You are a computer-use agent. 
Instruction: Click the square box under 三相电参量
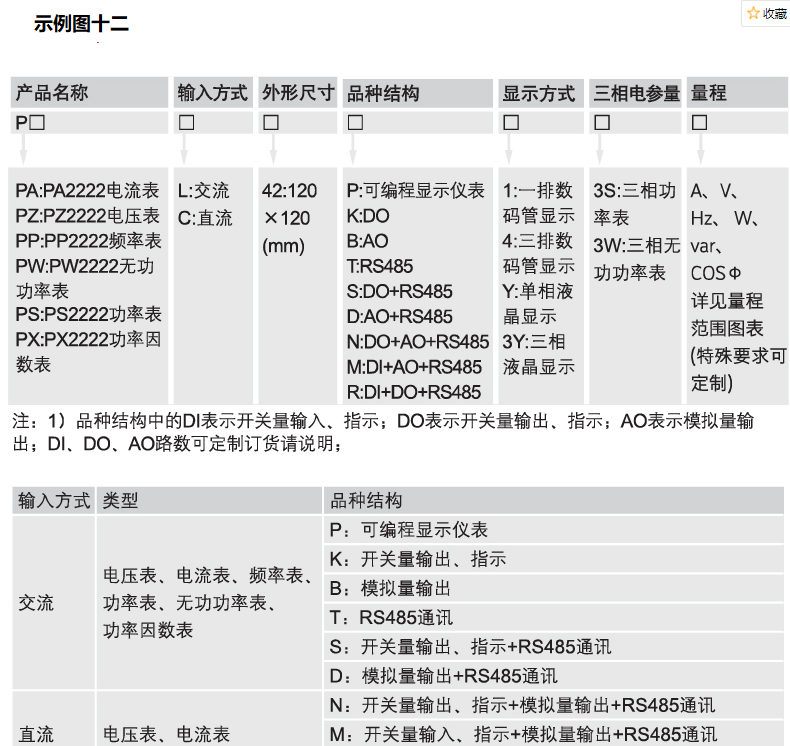tap(602, 123)
